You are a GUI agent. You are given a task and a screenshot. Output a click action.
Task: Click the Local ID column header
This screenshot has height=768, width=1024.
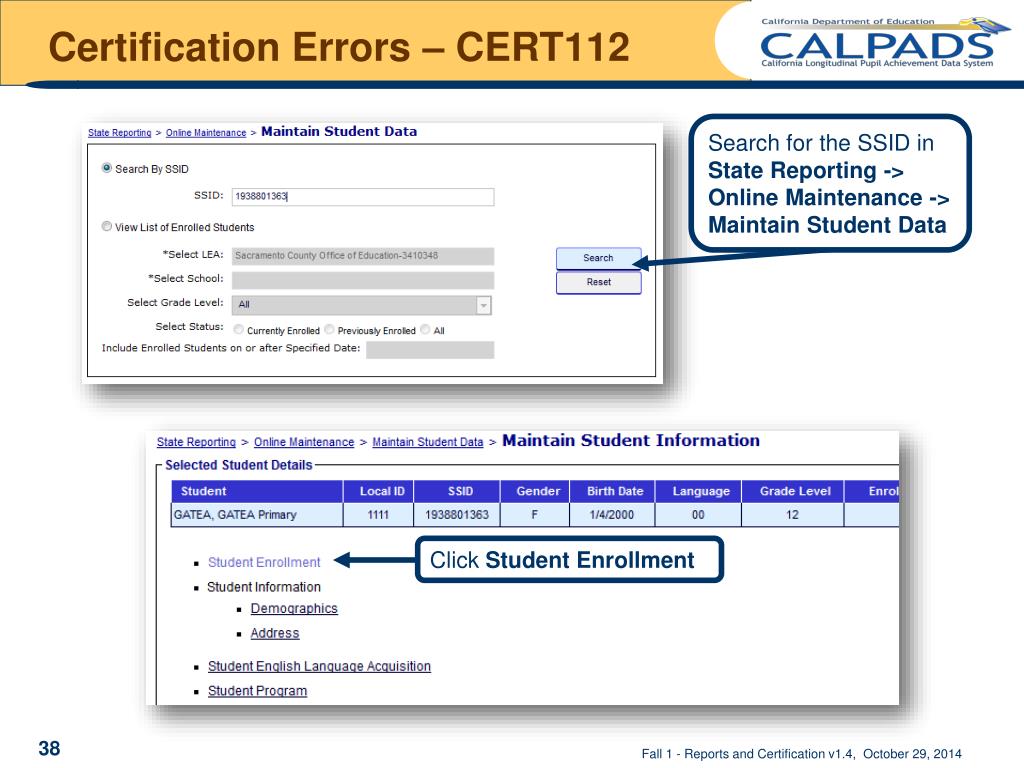pyautogui.click(x=378, y=491)
